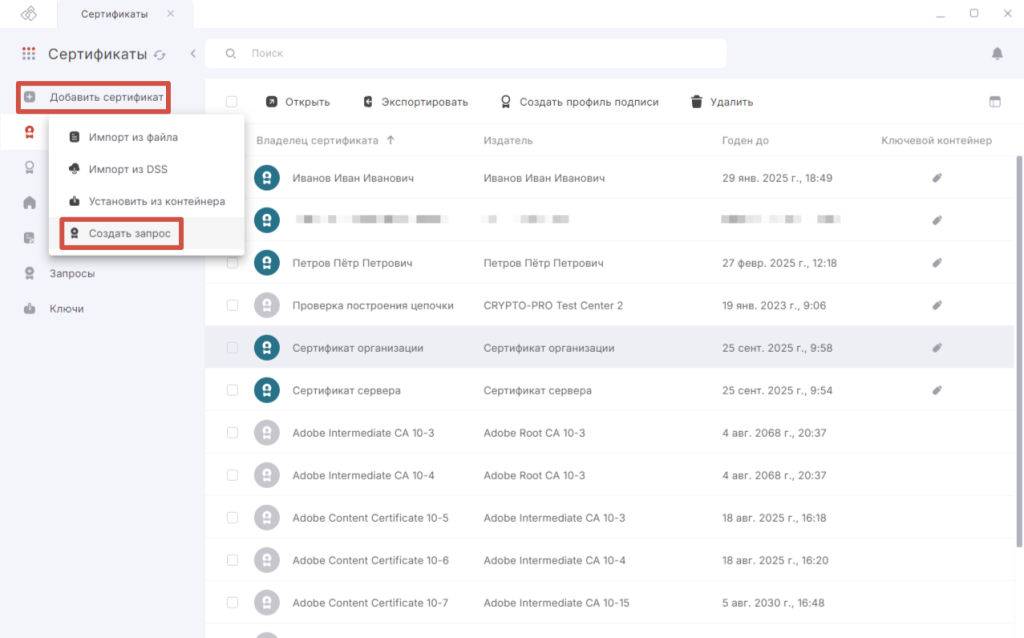The image size is (1024, 638).
Task: Check the Adobe Content Certificate 10-6 checkbox
Action: (x=232, y=560)
